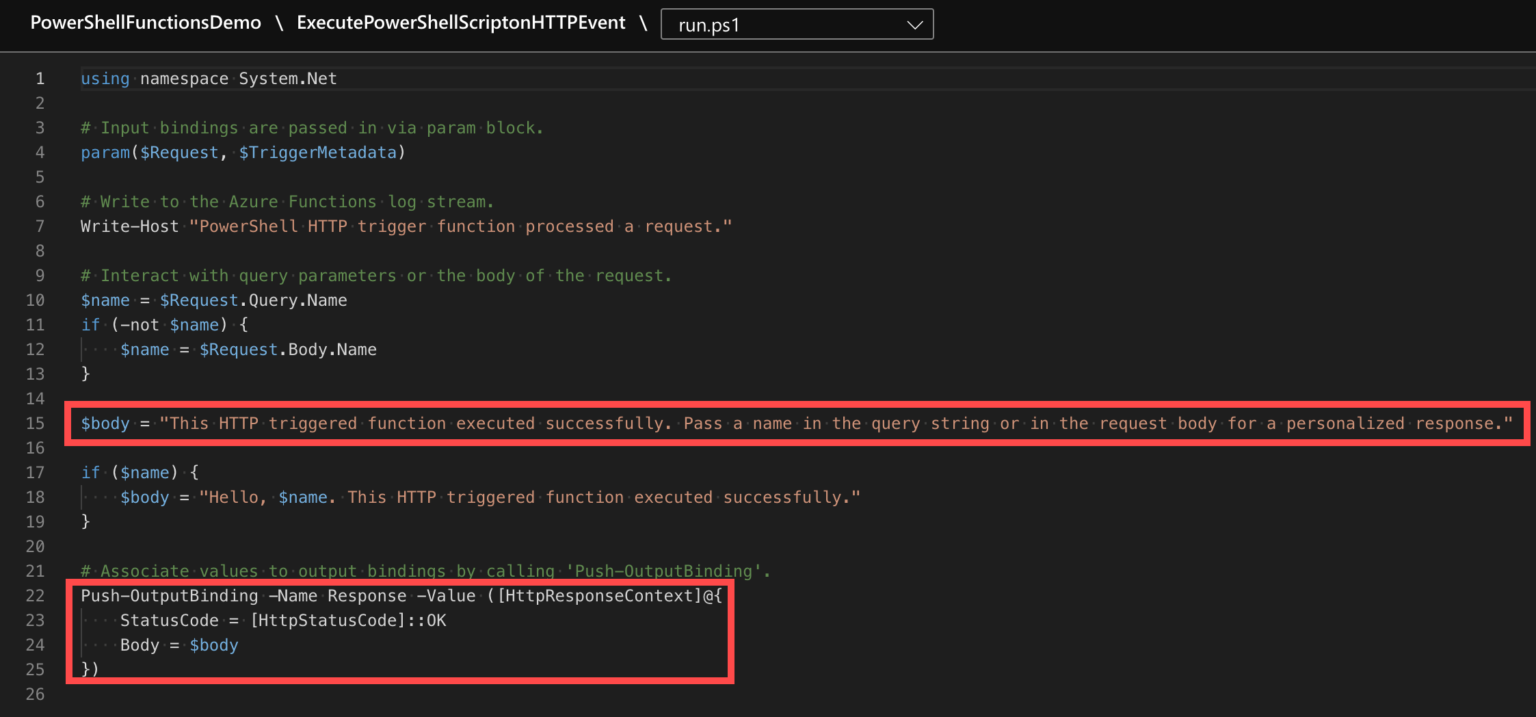
Task: Click the if ($name) statement on line 17
Action: [x=140, y=472]
